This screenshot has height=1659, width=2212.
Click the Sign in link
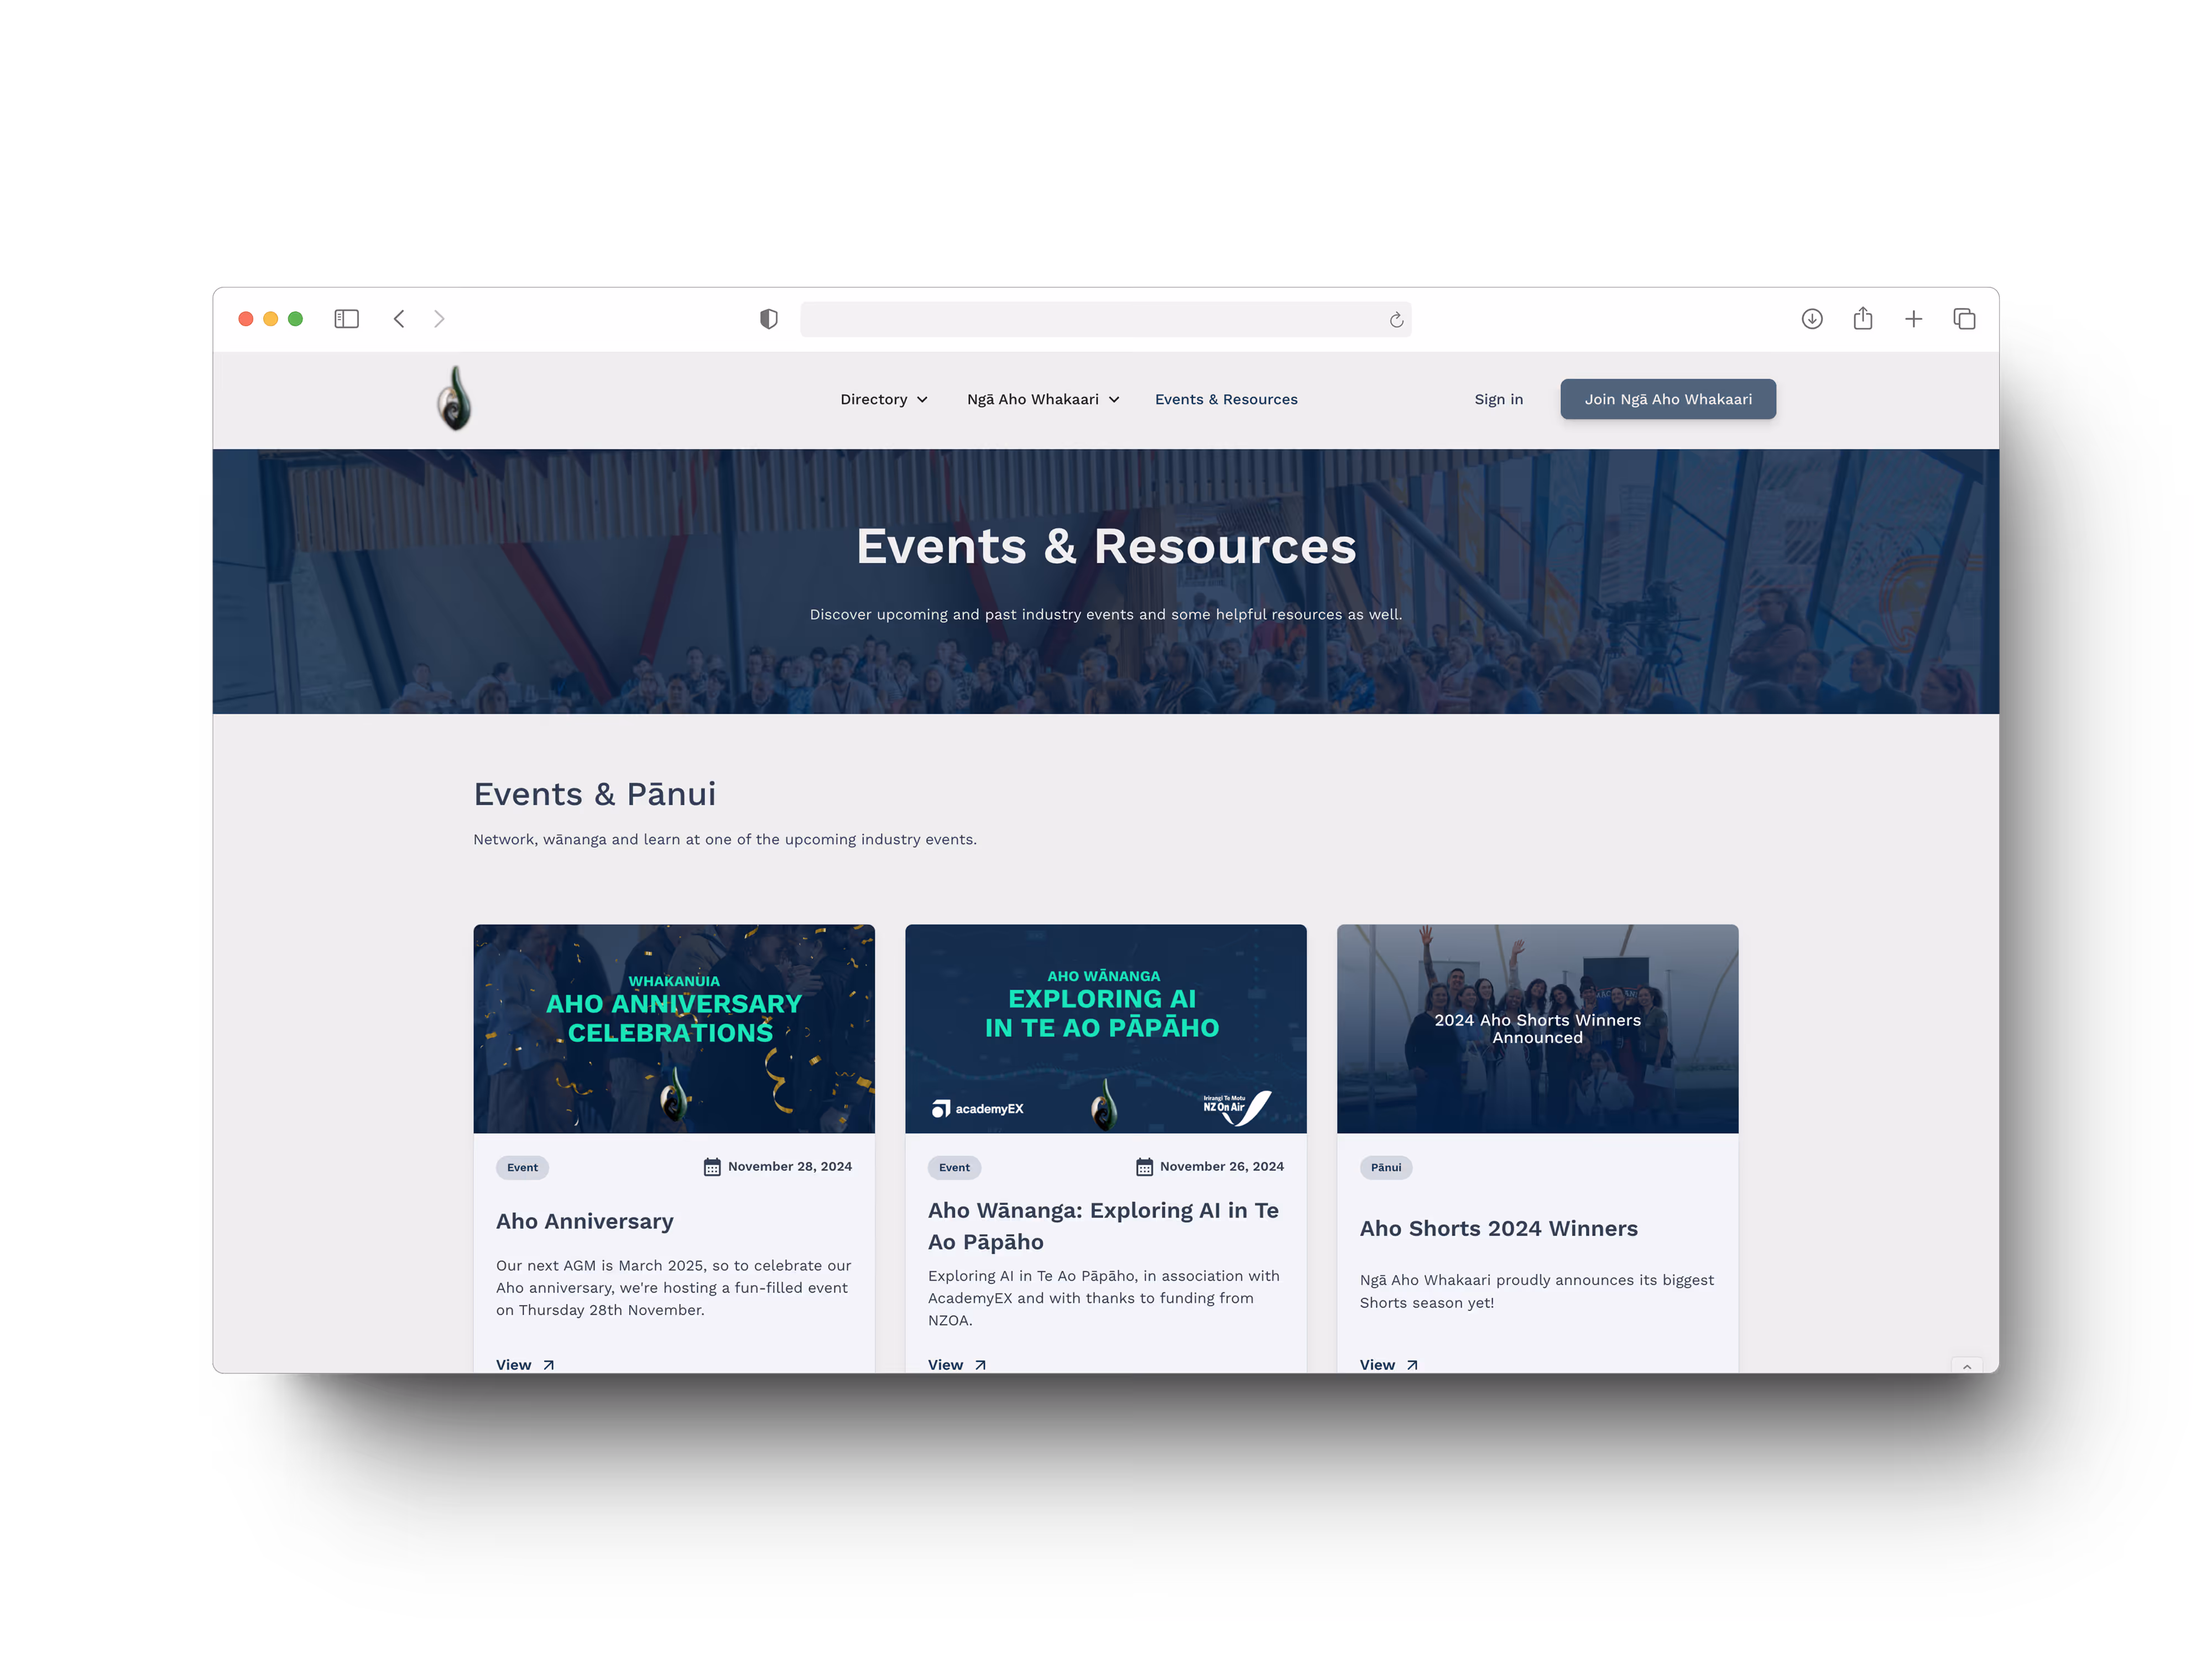click(x=1498, y=399)
